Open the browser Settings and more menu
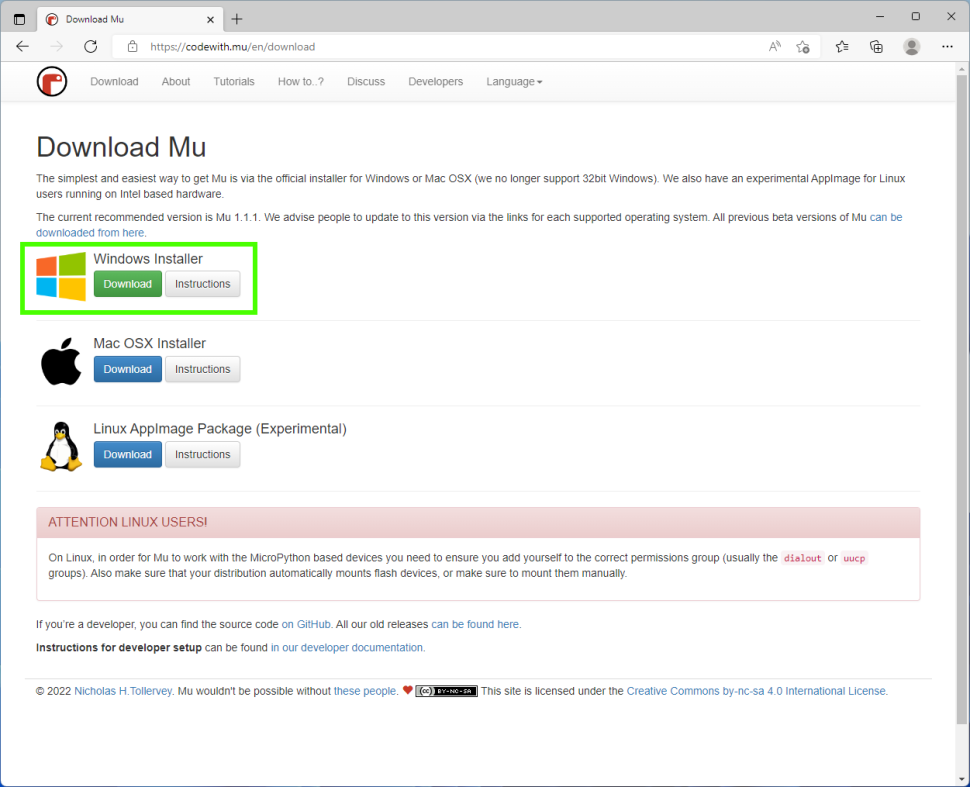The width and height of the screenshot is (970, 787). point(947,46)
